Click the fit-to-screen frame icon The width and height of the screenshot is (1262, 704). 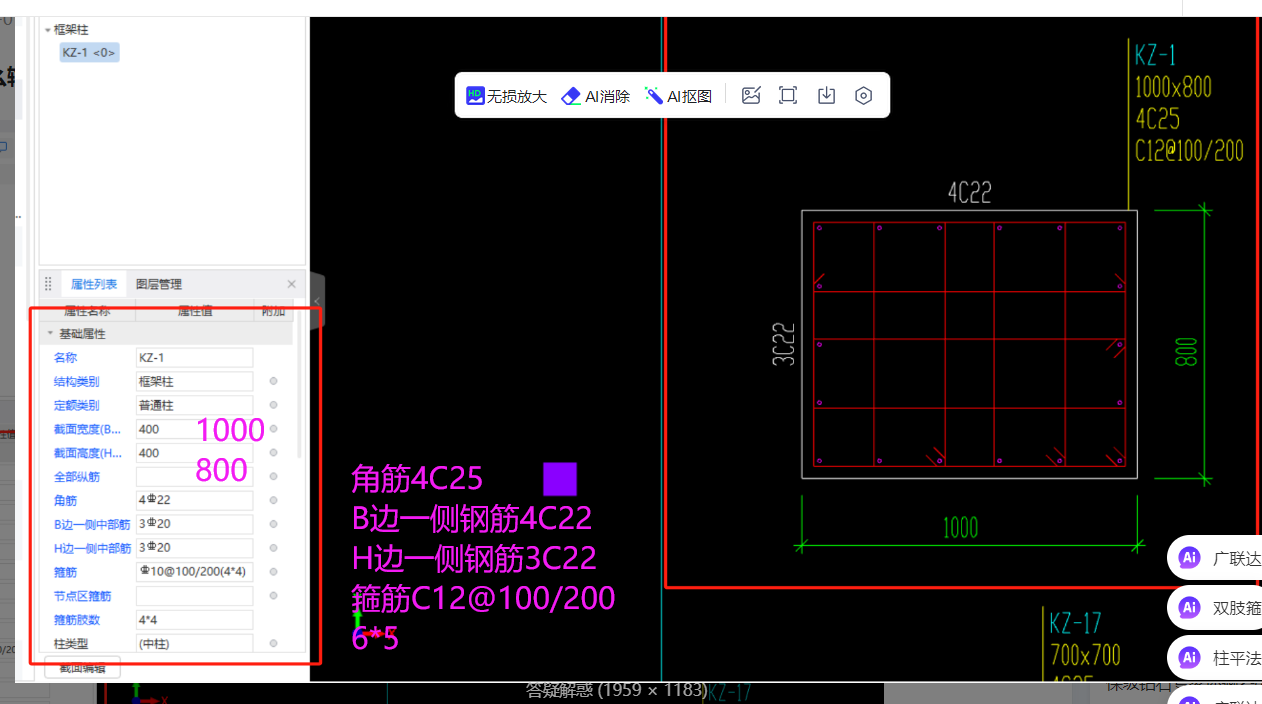pos(788,96)
